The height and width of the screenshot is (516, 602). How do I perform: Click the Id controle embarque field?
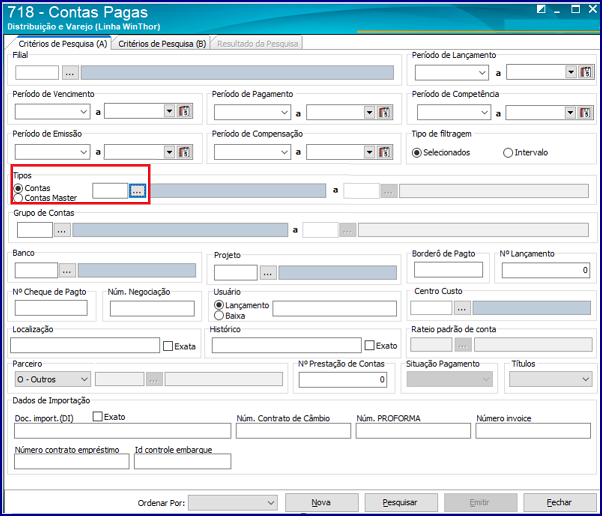(182, 461)
